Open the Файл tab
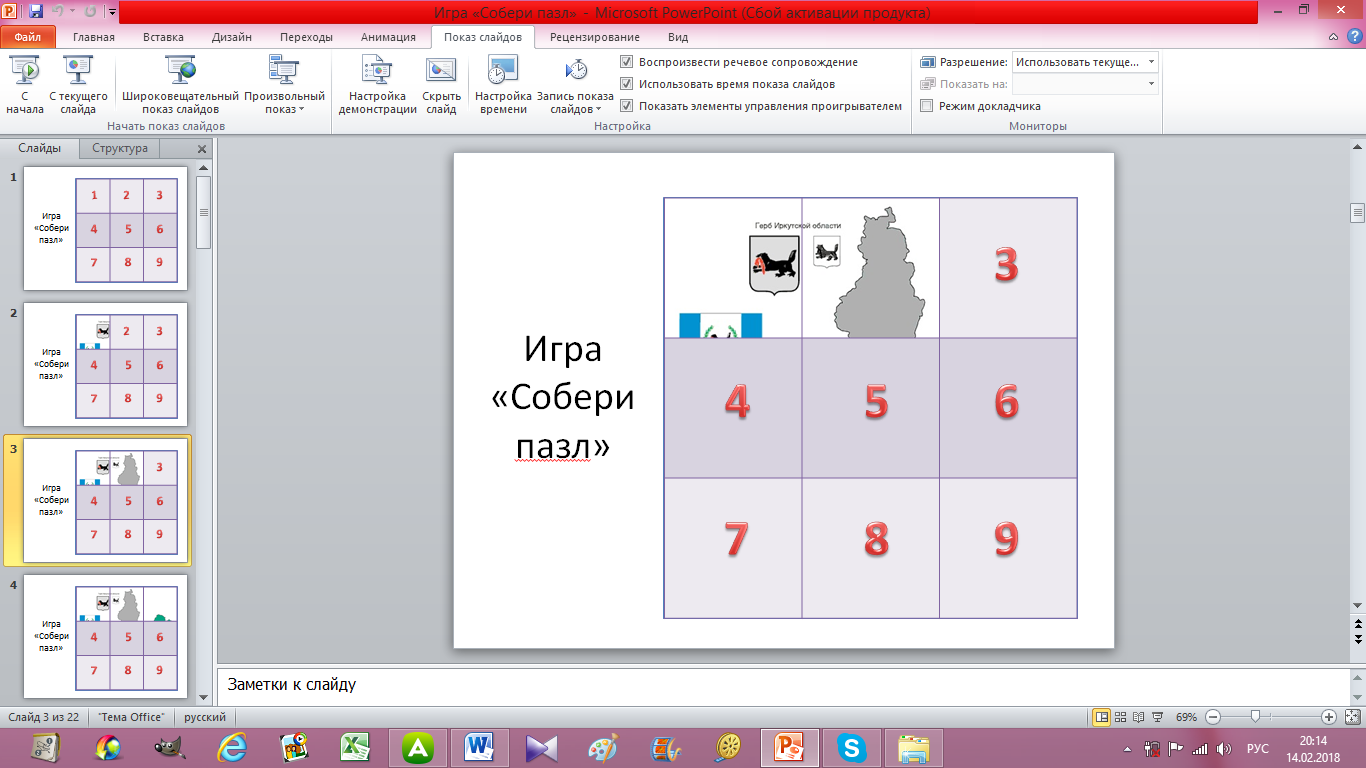Viewport: 1366px width, 768px height. [27, 37]
